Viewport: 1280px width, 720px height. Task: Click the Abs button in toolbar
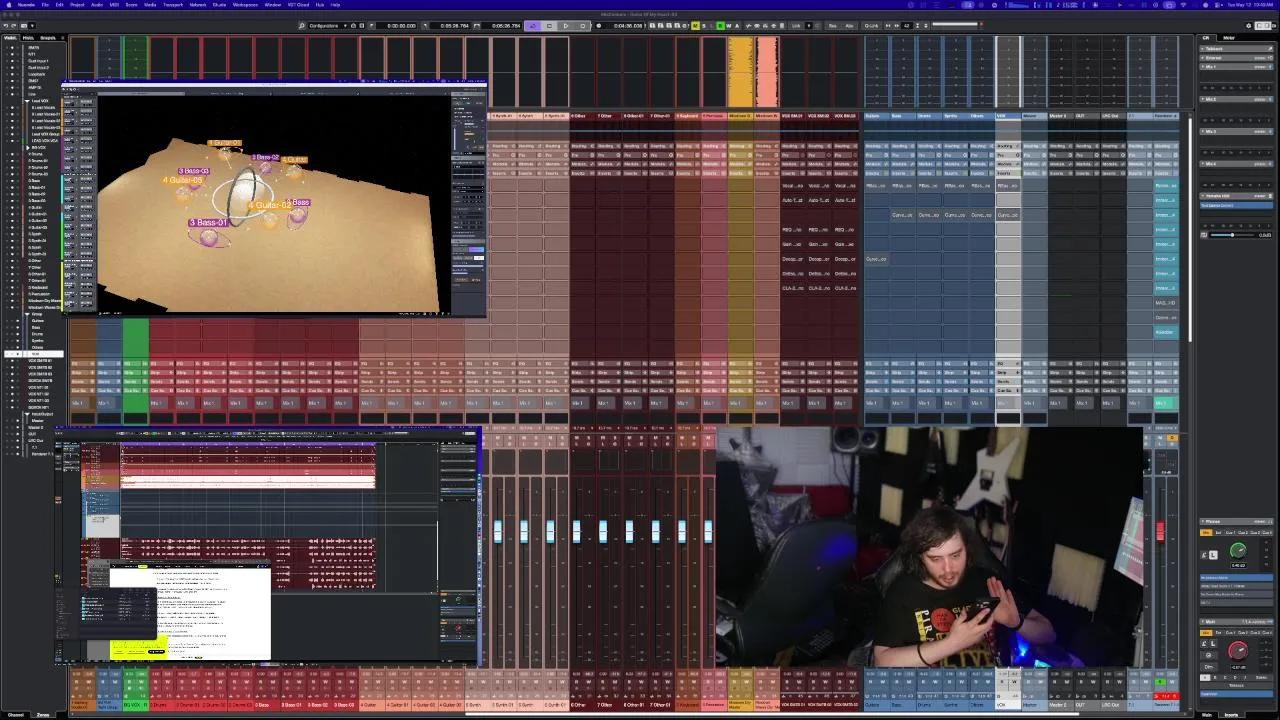pyautogui.click(x=848, y=25)
